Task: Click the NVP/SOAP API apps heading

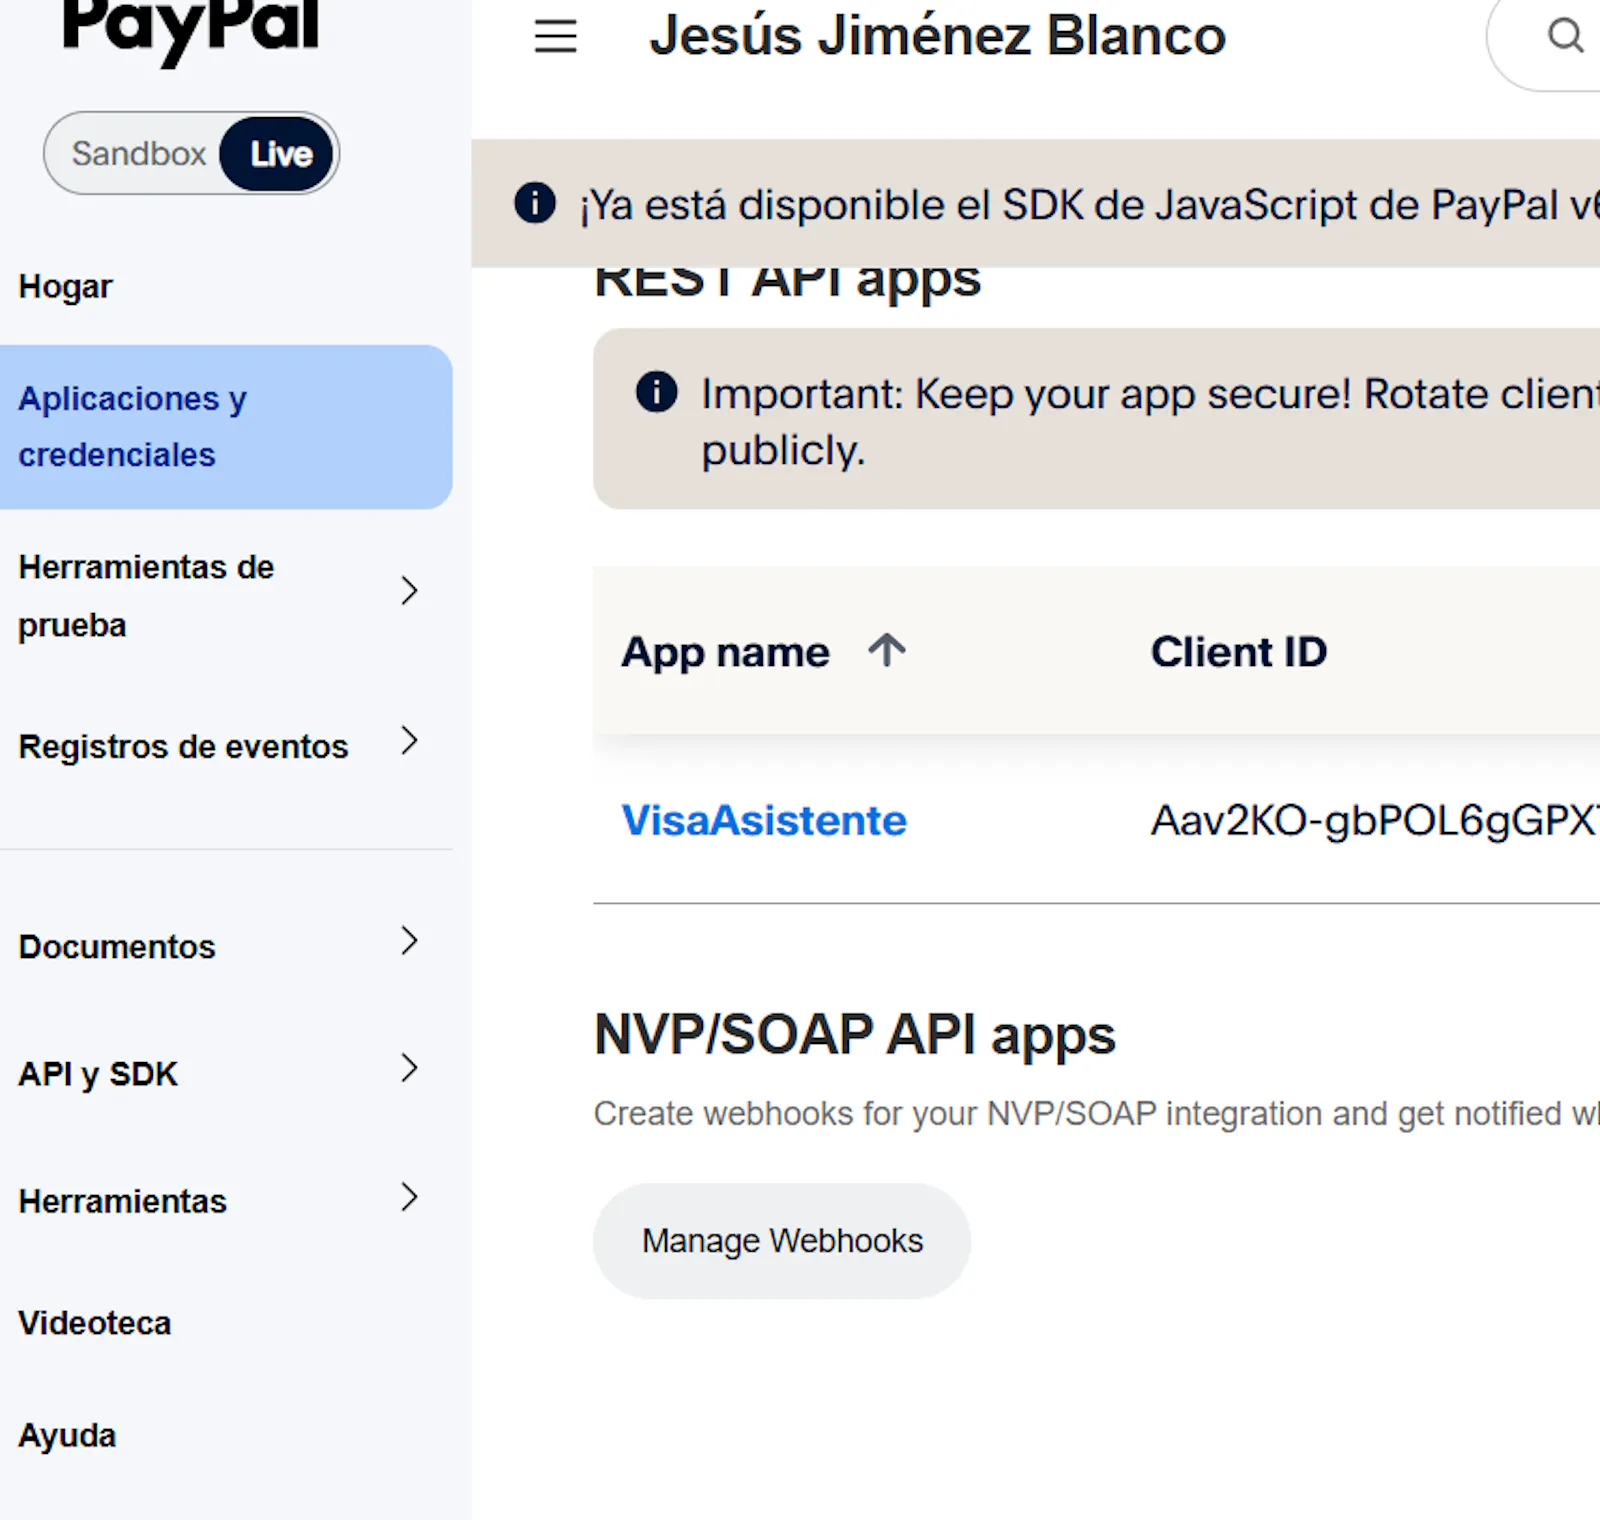Action: pos(855,1035)
